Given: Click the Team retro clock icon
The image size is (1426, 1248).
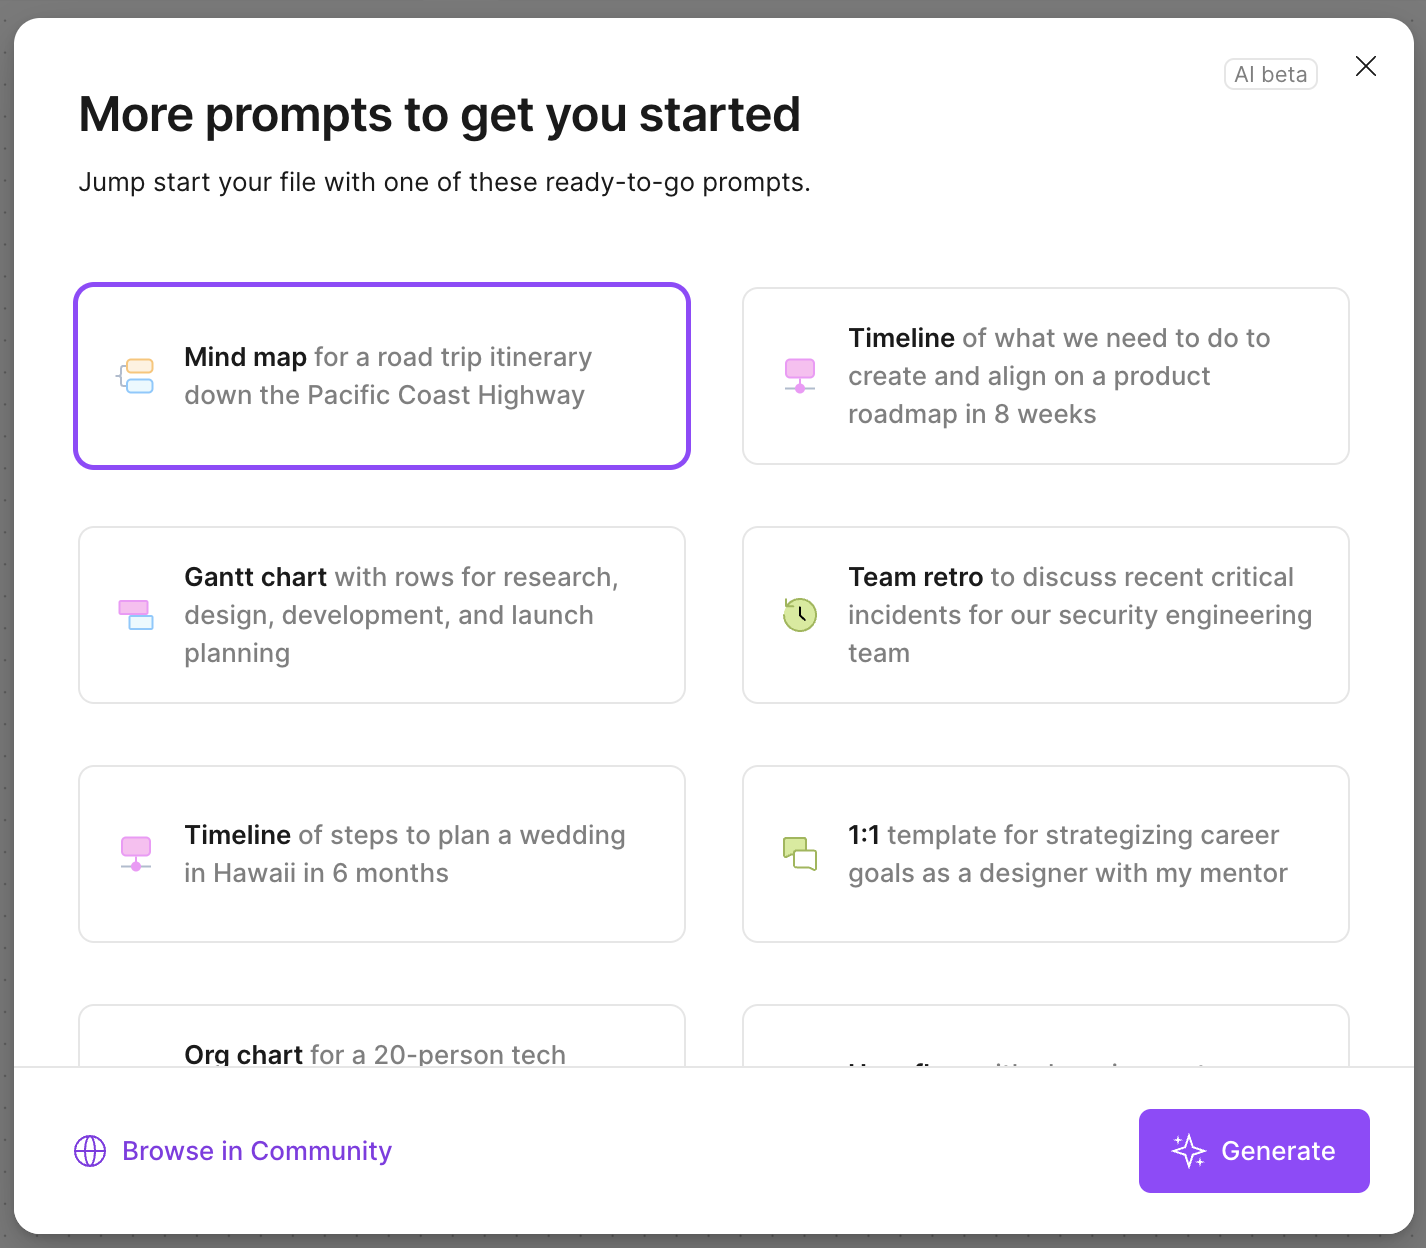Looking at the screenshot, I should click(800, 614).
